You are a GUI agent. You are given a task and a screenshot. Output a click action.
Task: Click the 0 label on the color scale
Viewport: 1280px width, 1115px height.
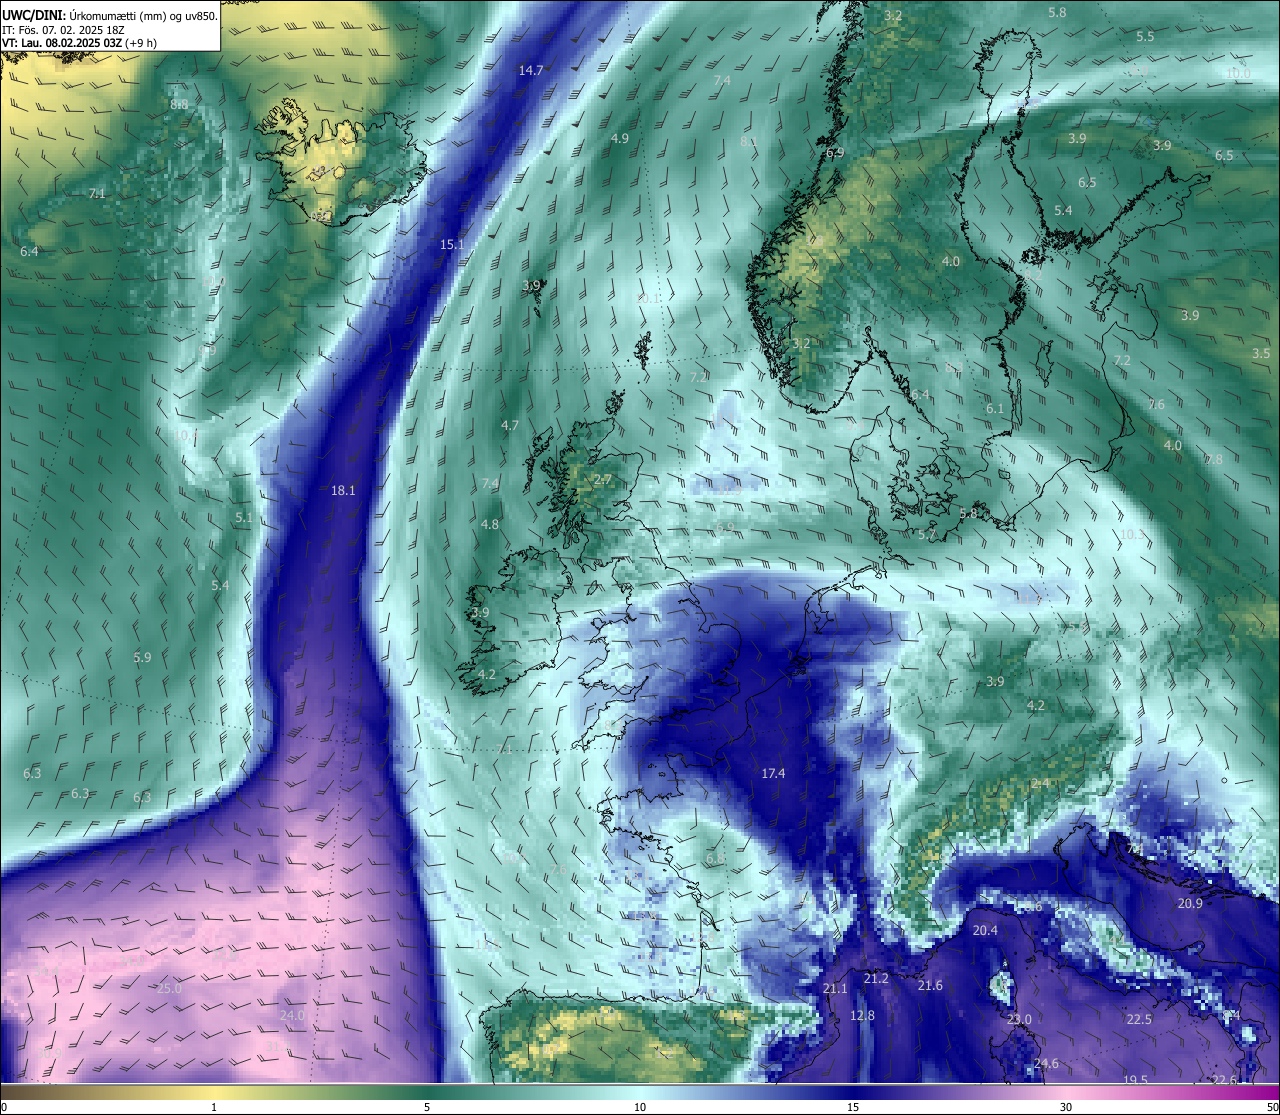pos(4,1107)
